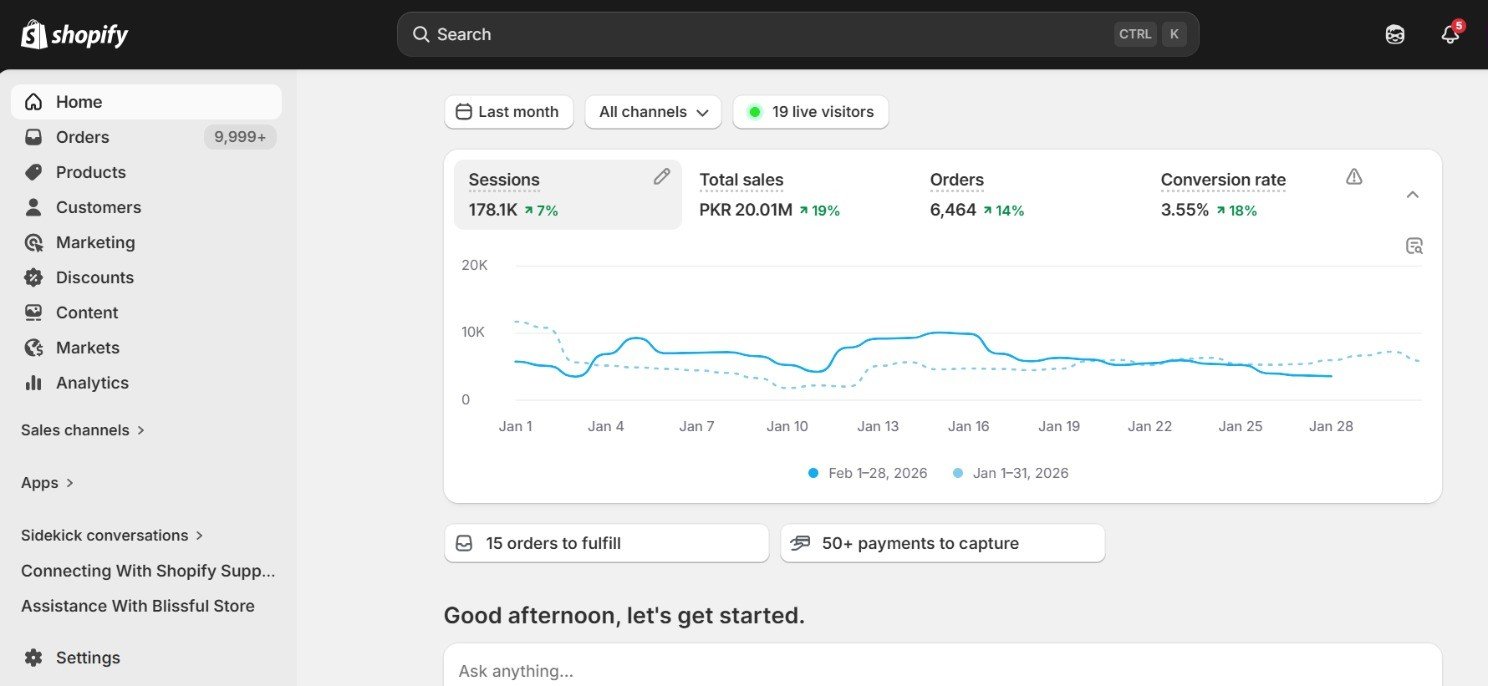Click the Settings gear icon
1488x686 pixels.
[34, 657]
